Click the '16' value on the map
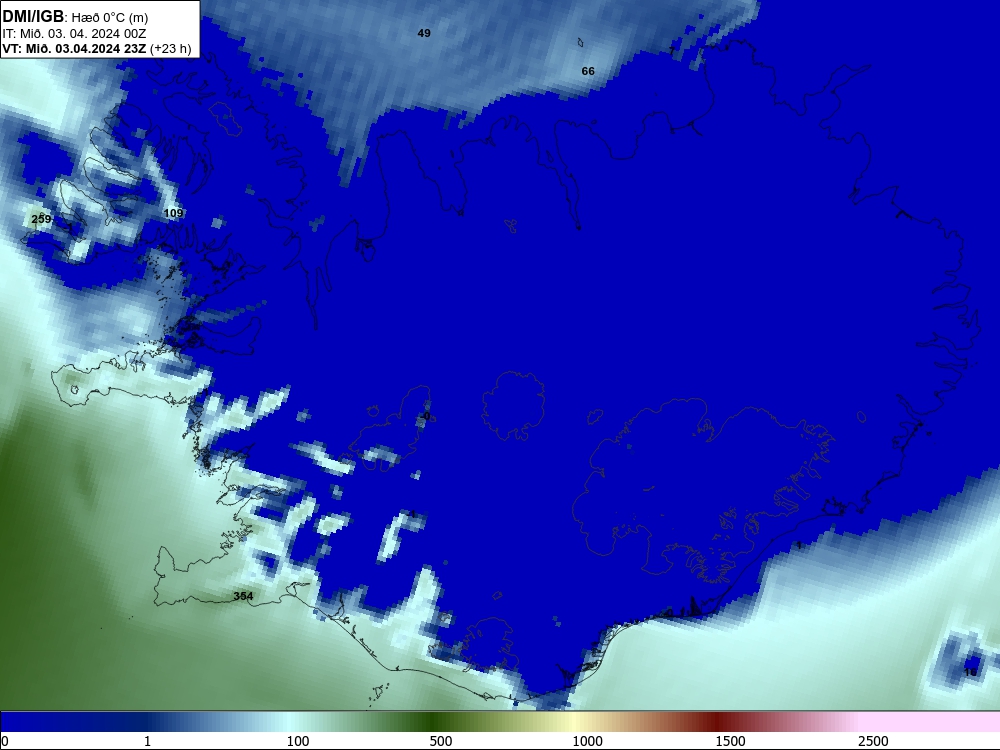 (970, 672)
